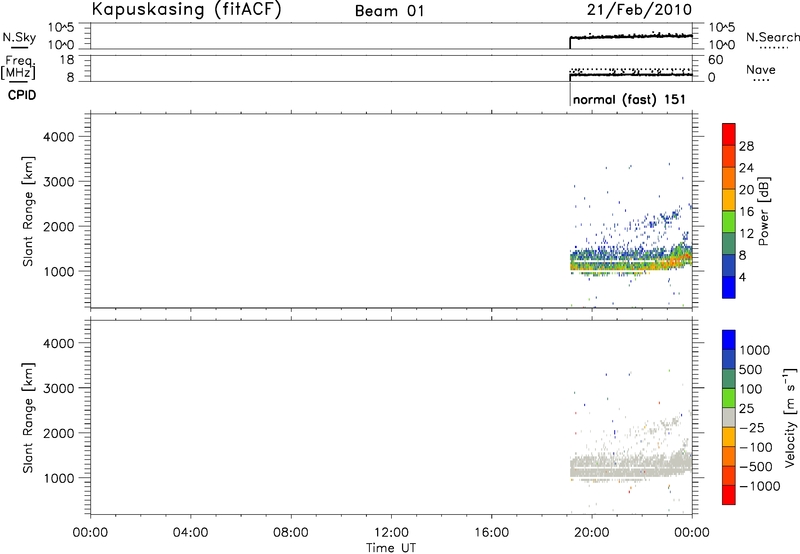Click the Time UT axis title
This screenshot has width=800, height=554.
click(391, 548)
